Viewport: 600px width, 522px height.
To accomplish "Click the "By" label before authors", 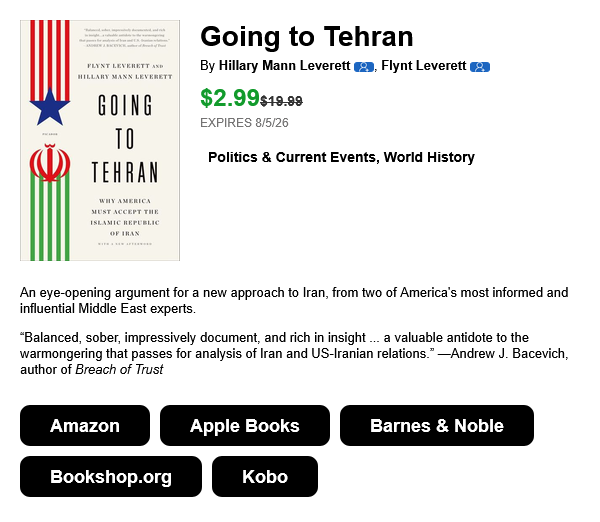I will coord(207,66).
